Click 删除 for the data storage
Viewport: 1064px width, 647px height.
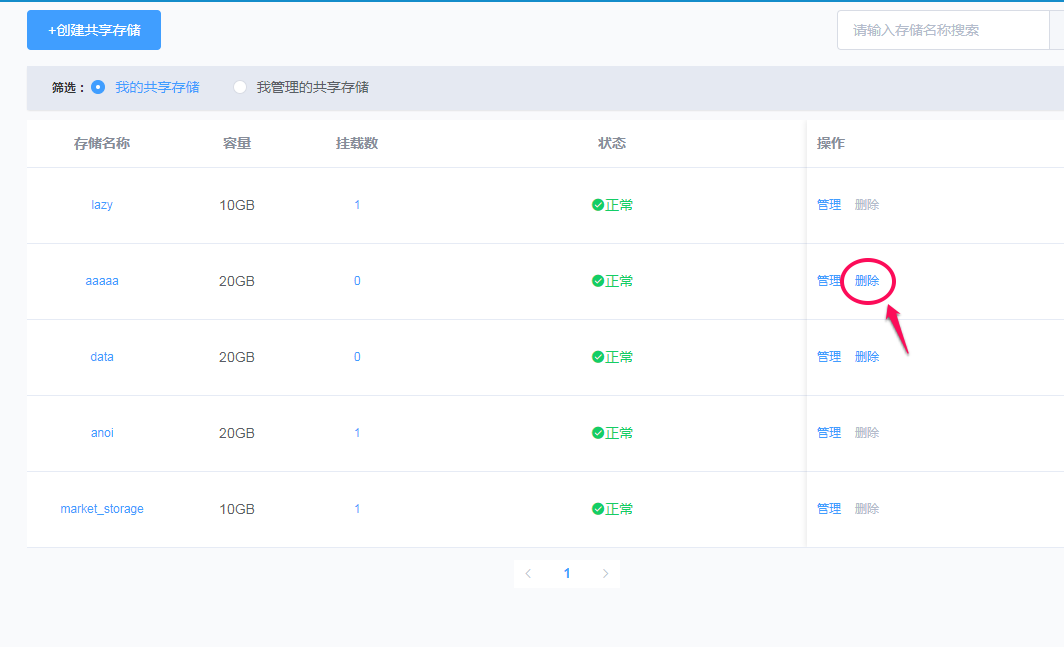click(867, 357)
